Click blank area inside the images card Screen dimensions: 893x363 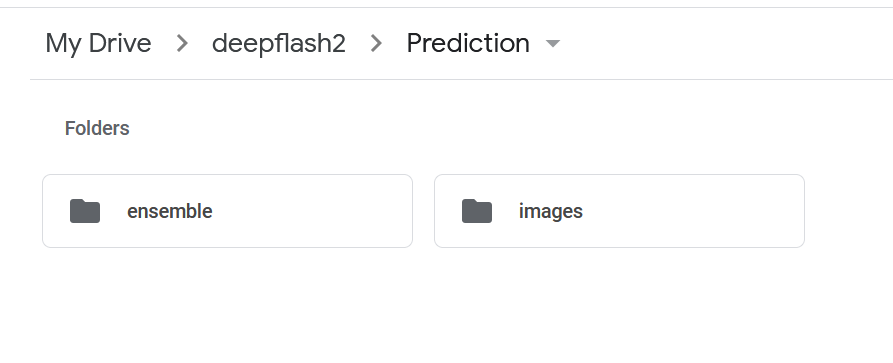[695, 211]
